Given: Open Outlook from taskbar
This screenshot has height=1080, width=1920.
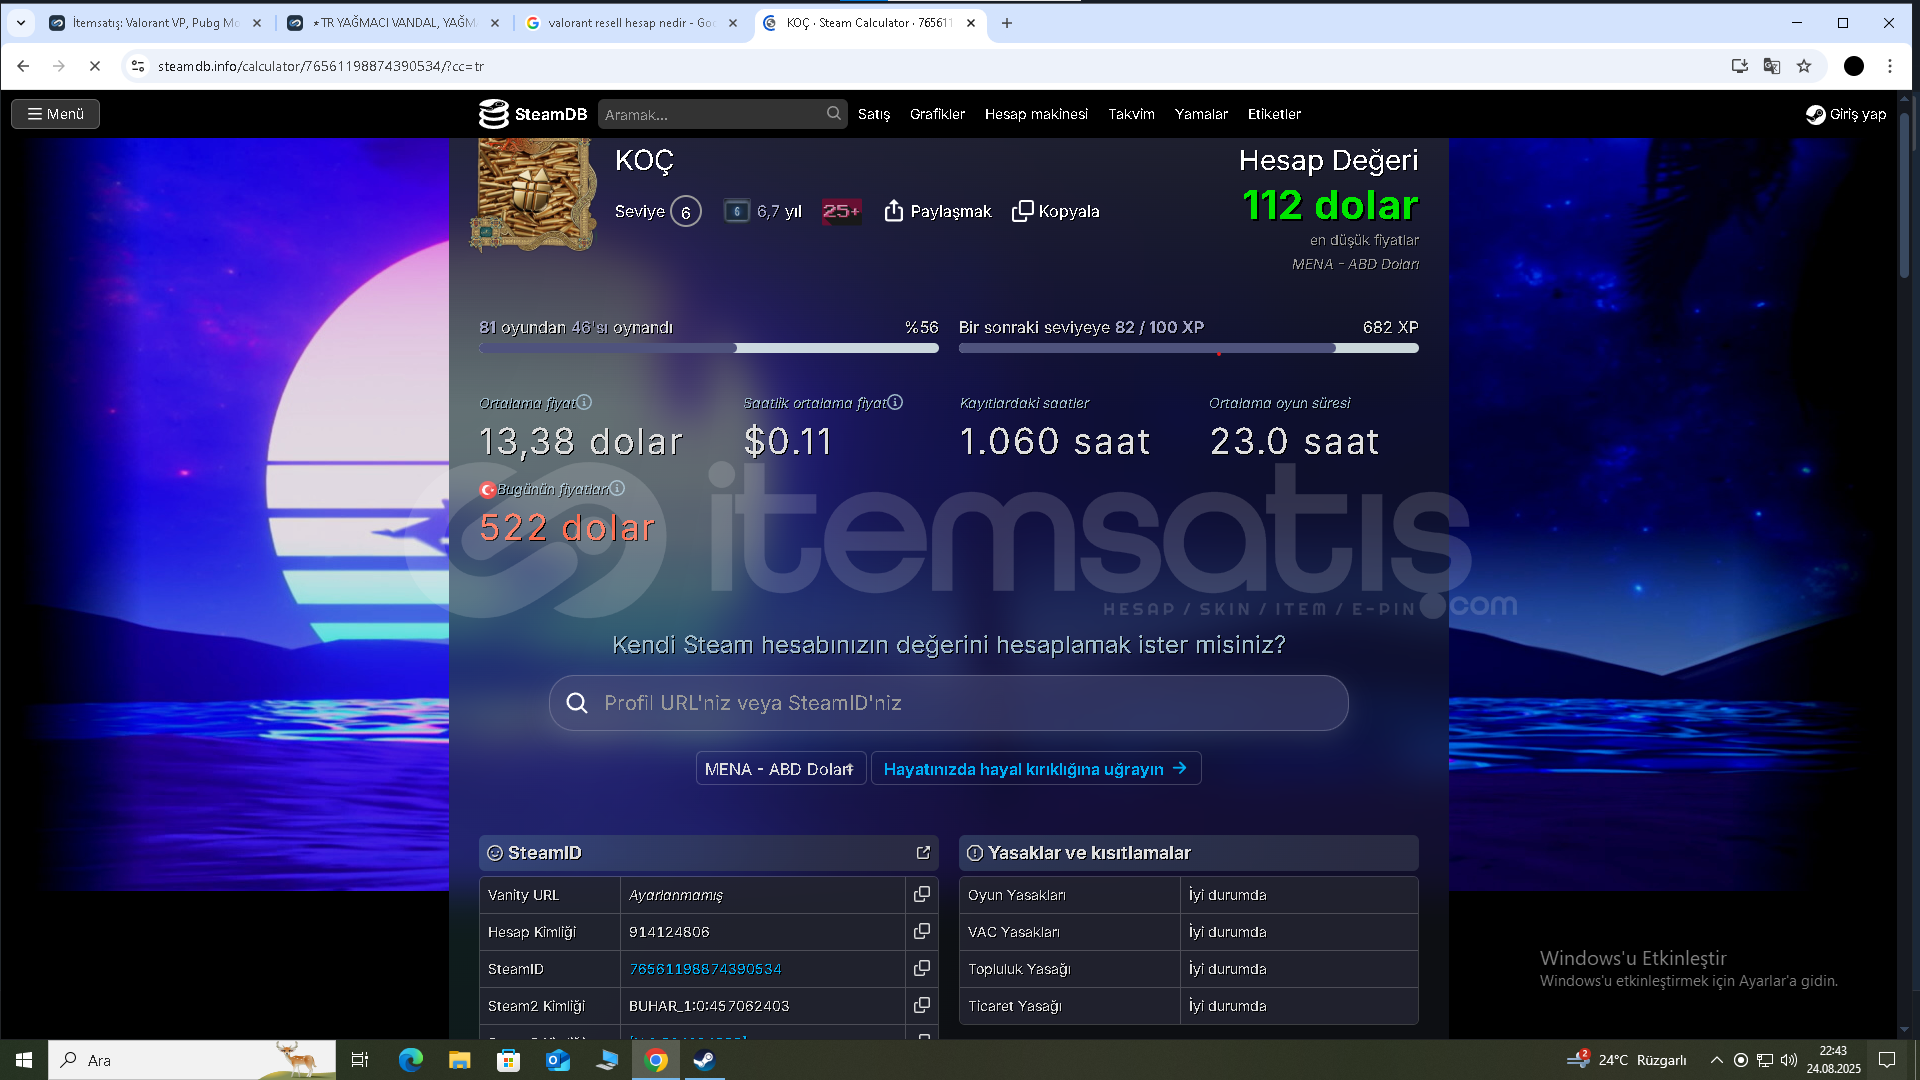Looking at the screenshot, I should pyautogui.click(x=557, y=1060).
